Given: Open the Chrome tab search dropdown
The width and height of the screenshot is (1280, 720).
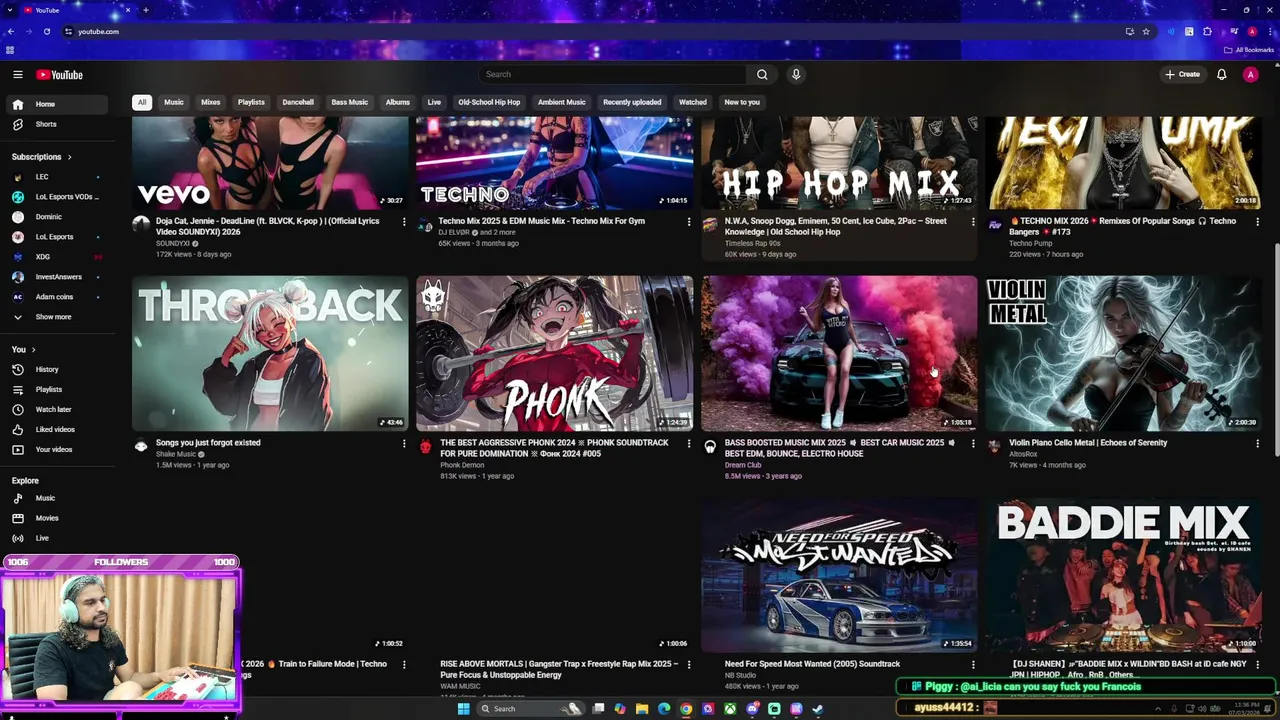Looking at the screenshot, I should coord(10,10).
